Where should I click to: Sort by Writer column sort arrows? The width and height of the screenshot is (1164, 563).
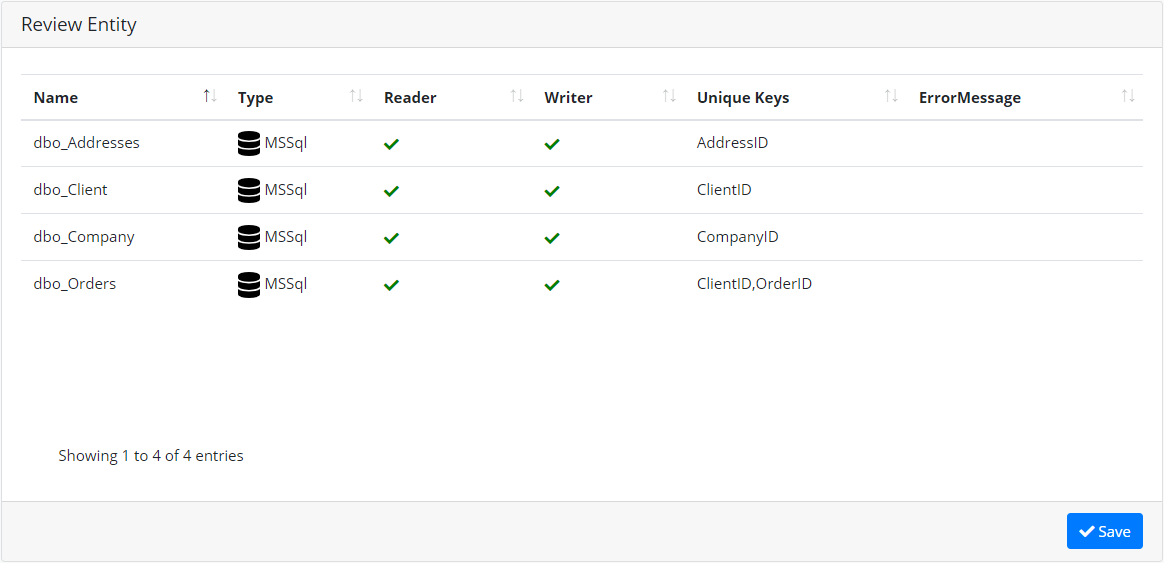(670, 96)
